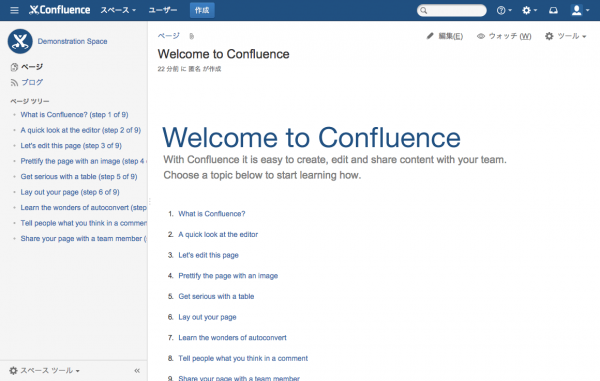Click the sidebar resize handle
The height and width of the screenshot is (381, 600).
click(x=149, y=201)
